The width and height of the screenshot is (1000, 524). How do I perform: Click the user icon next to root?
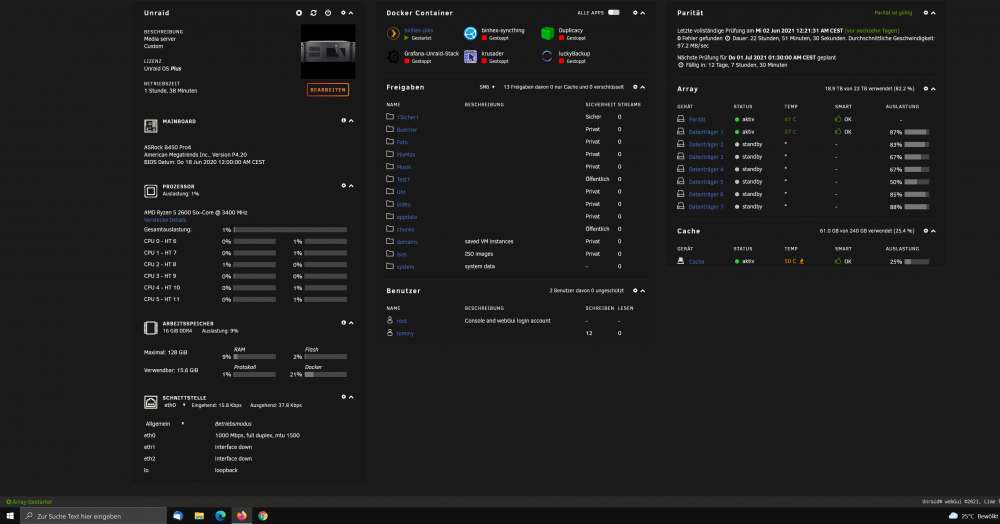click(x=390, y=320)
